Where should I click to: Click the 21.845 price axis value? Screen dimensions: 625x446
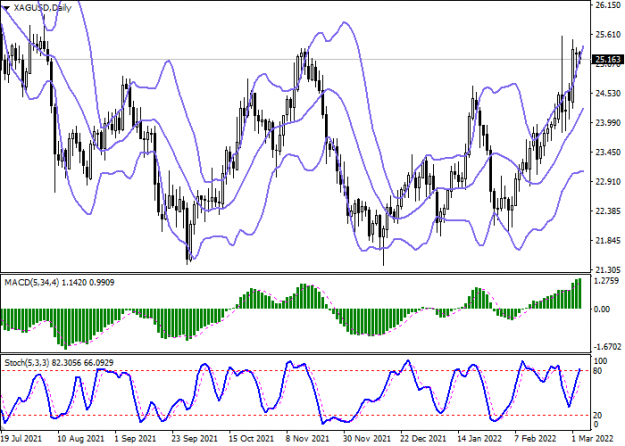pos(607,240)
